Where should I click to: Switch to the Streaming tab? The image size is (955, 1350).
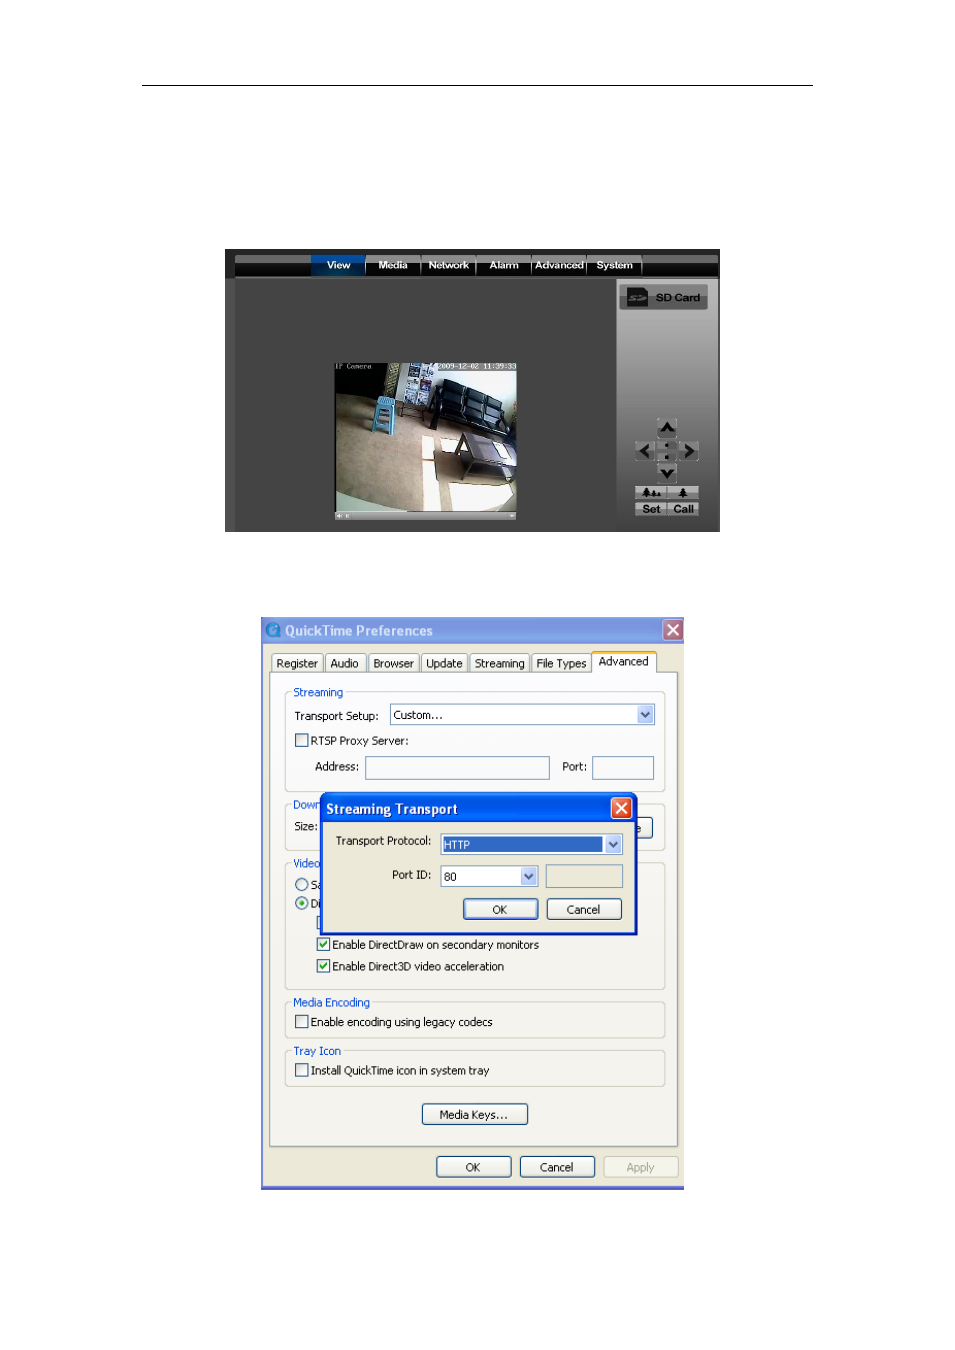coord(499,663)
